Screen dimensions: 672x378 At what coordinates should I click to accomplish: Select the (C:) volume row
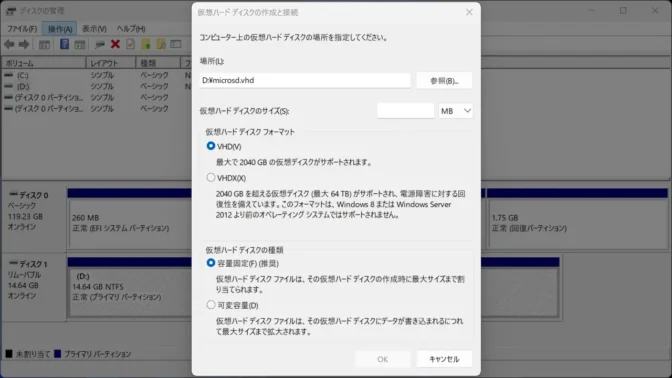coord(96,75)
